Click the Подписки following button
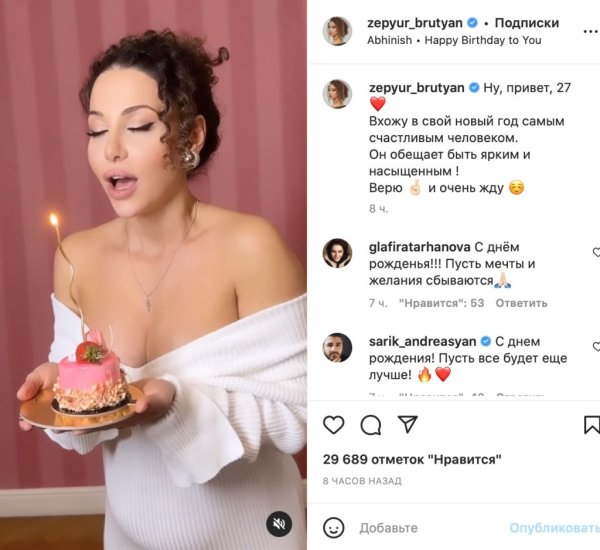Viewport: 600px width, 550px height. [x=527, y=23]
